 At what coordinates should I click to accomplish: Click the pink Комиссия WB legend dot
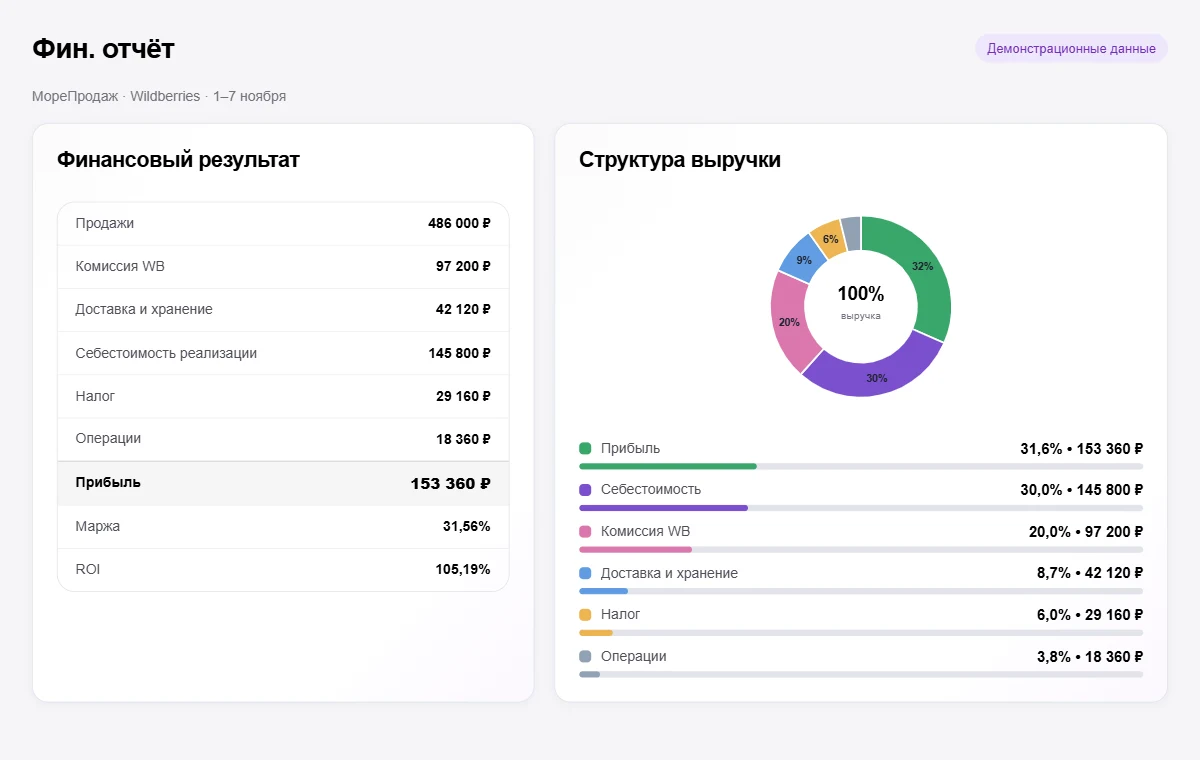tap(585, 532)
